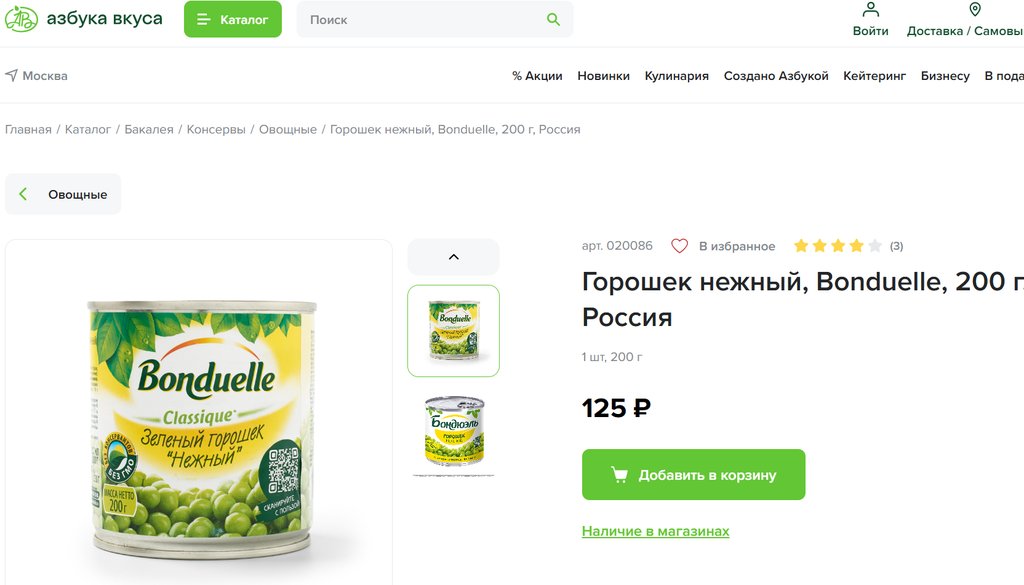Open Наличие в магазинах link
1024x585 pixels.
[656, 531]
